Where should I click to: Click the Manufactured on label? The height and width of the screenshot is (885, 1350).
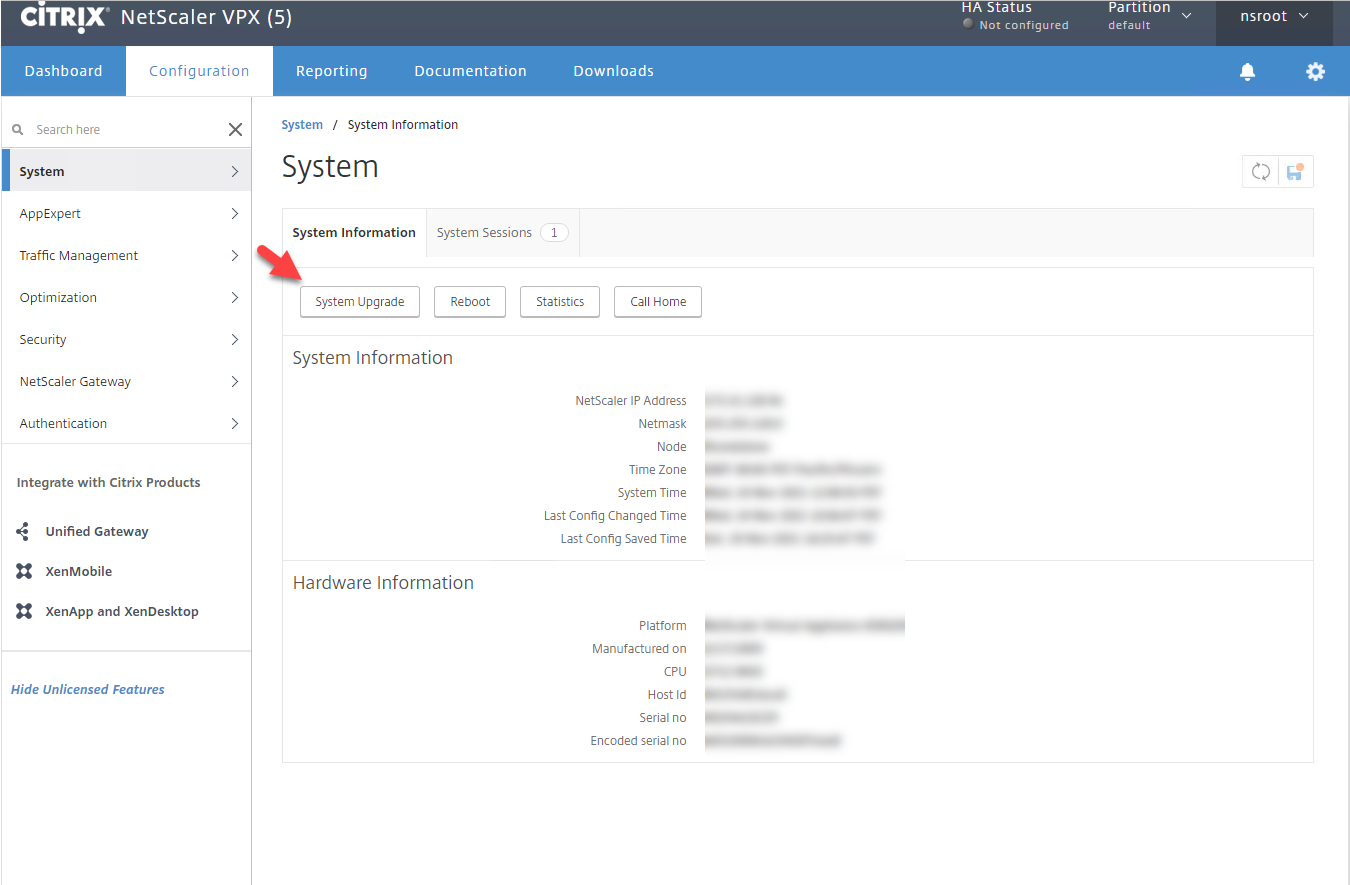click(639, 648)
